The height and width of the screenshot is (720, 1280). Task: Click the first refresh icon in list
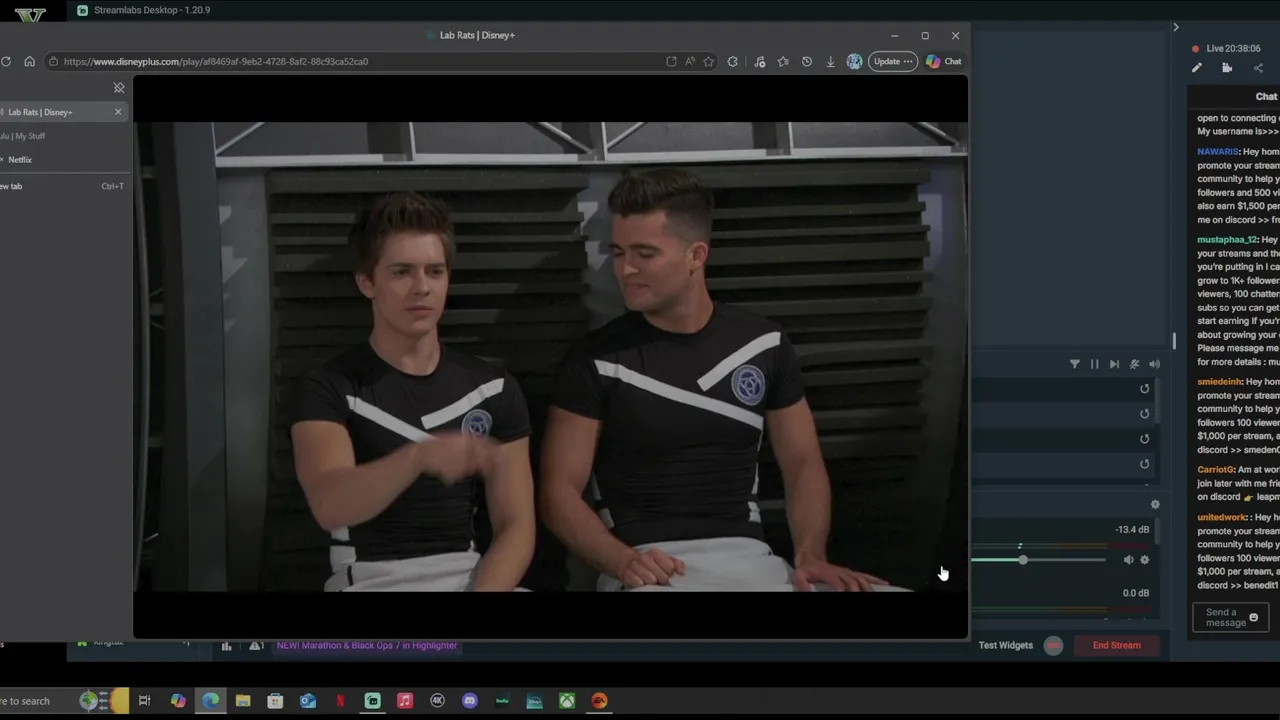(x=1145, y=389)
